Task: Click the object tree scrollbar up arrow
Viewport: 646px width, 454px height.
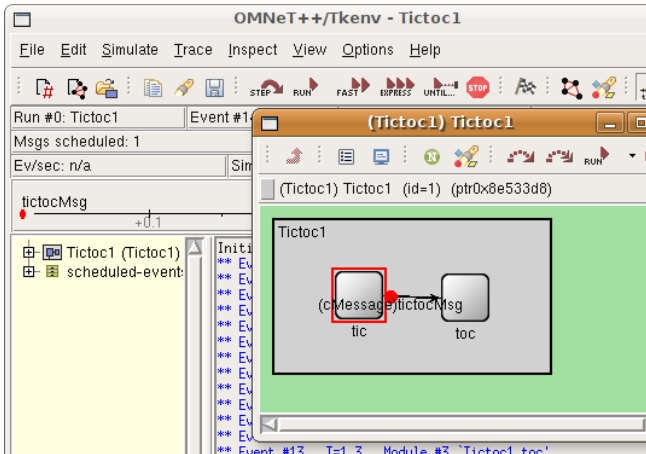Action: pos(194,247)
